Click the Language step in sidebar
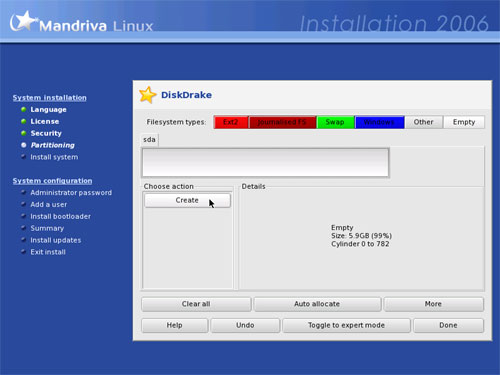 point(48,110)
